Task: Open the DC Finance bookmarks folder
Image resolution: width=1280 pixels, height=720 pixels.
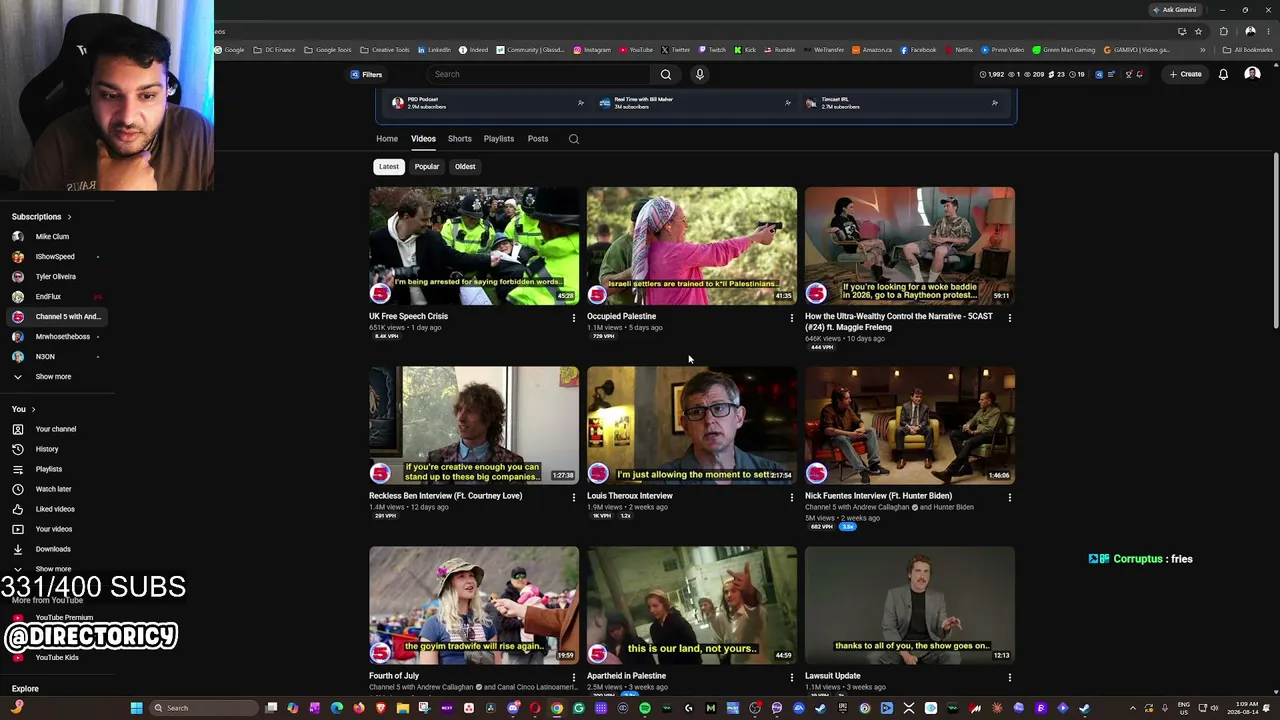Action: tap(274, 50)
